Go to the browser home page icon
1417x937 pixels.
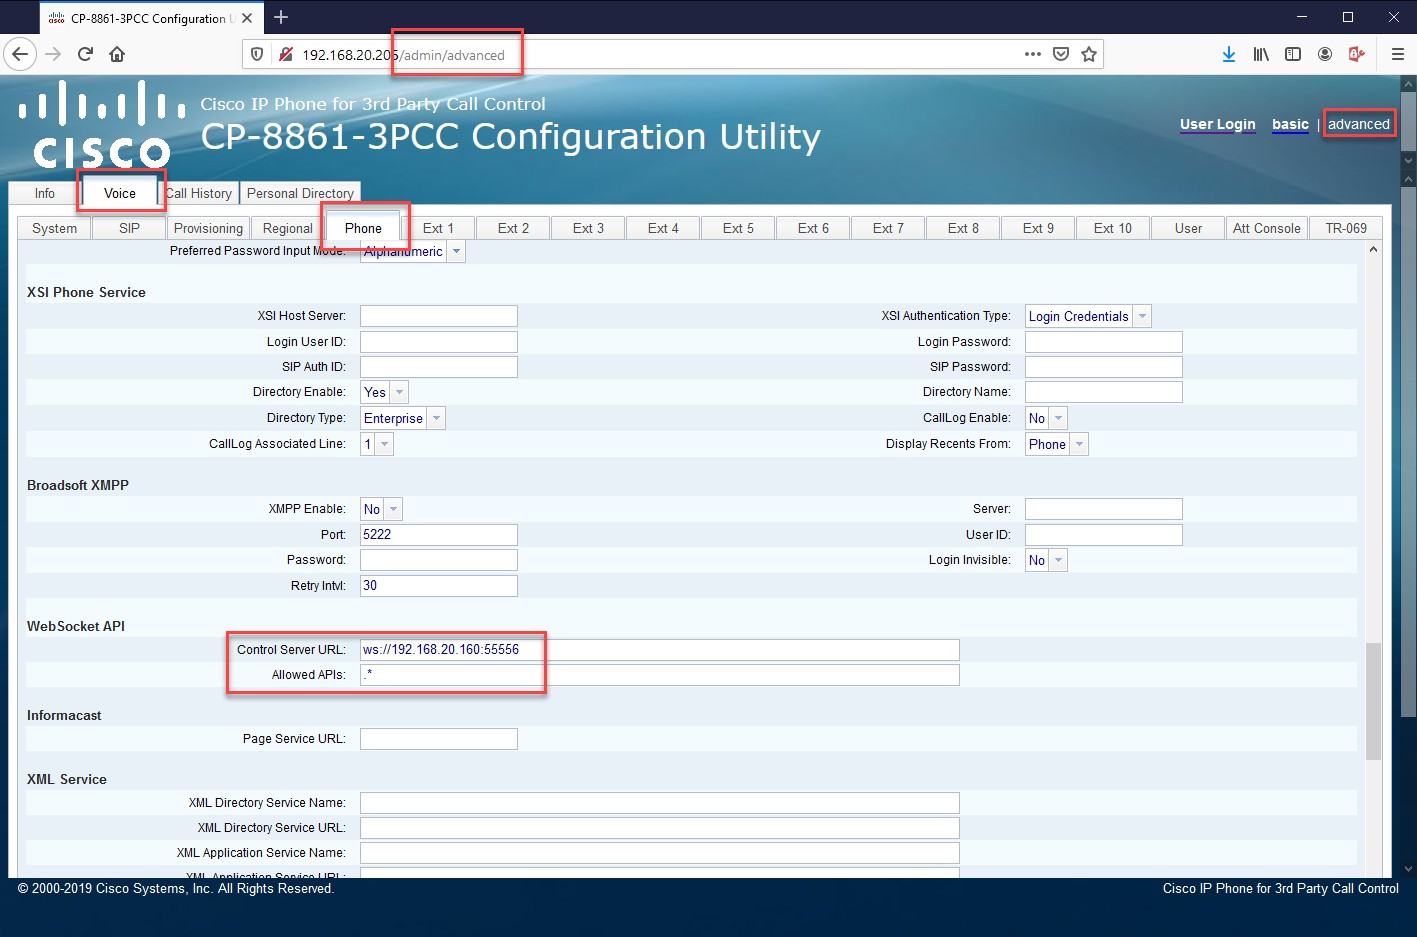[x=117, y=54]
